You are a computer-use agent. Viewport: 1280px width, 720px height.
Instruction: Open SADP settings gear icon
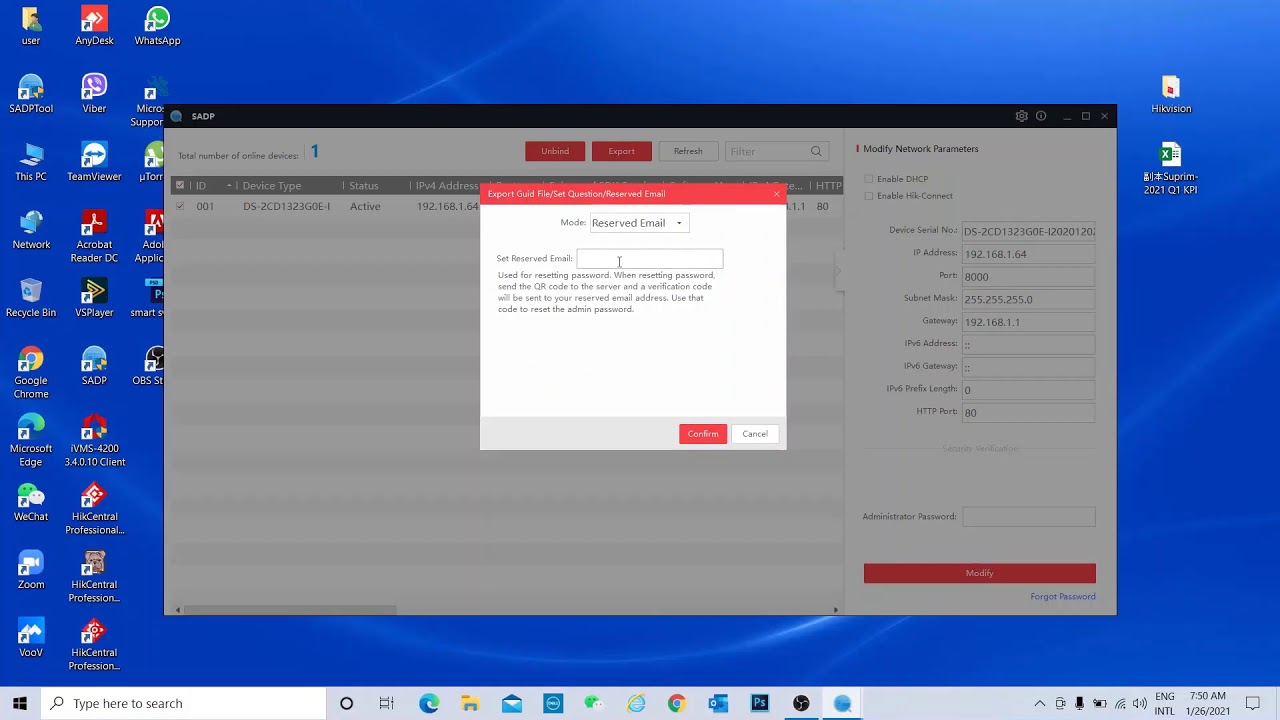[x=1021, y=116]
